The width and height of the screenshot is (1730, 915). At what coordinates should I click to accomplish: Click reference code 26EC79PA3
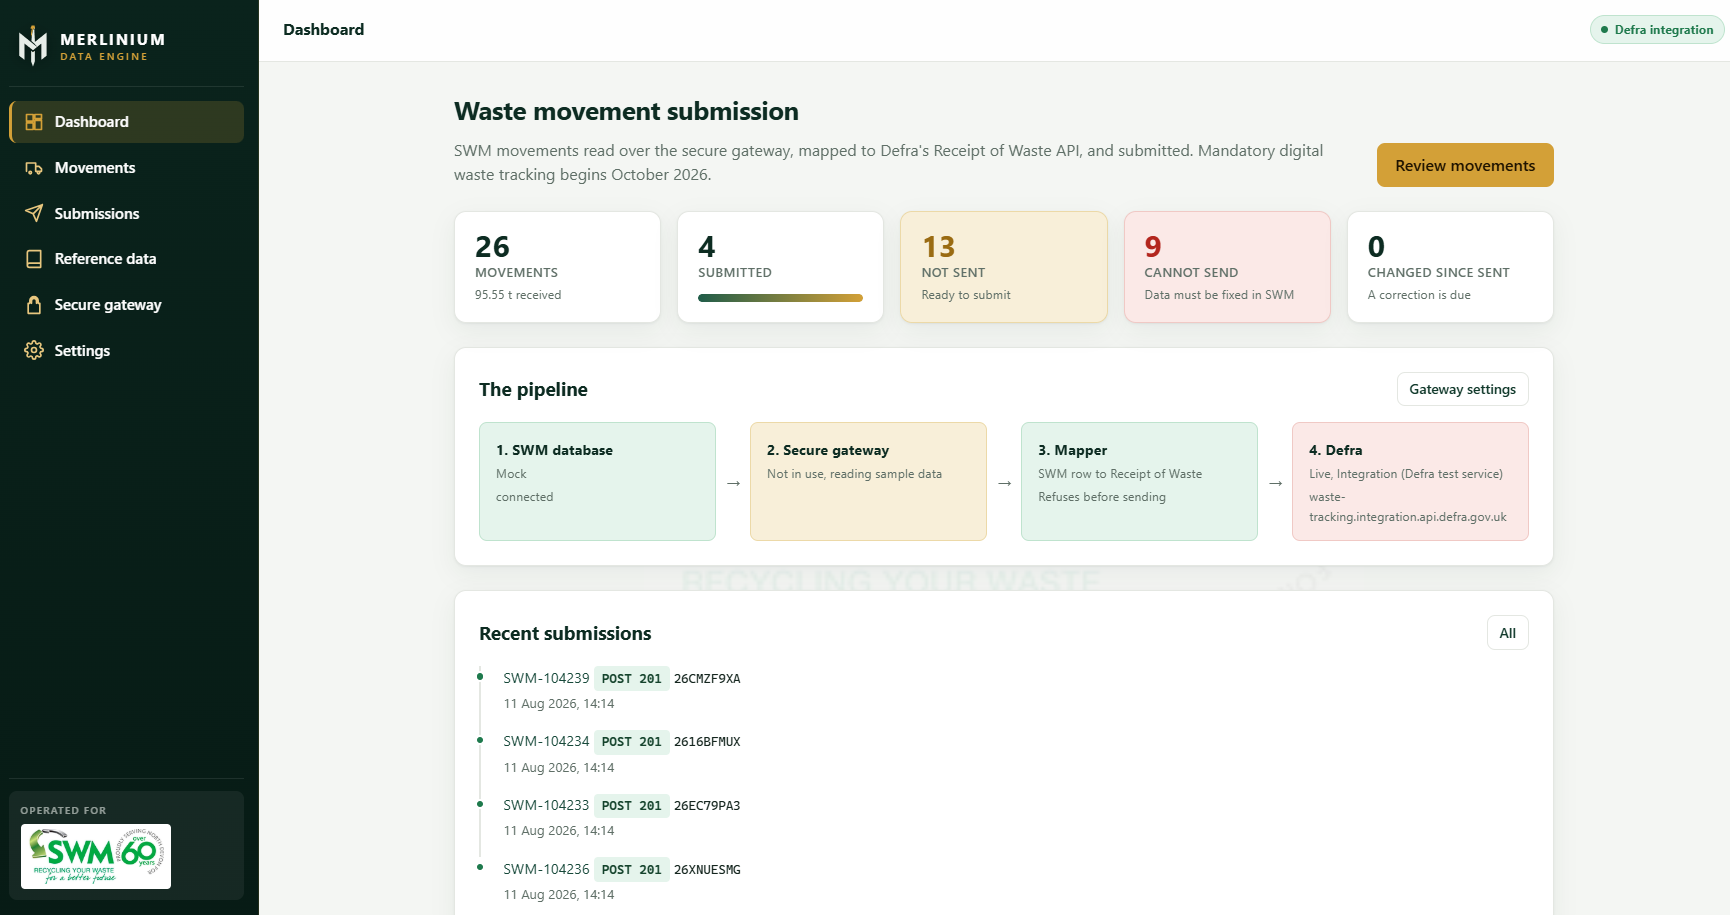pyautogui.click(x=707, y=806)
